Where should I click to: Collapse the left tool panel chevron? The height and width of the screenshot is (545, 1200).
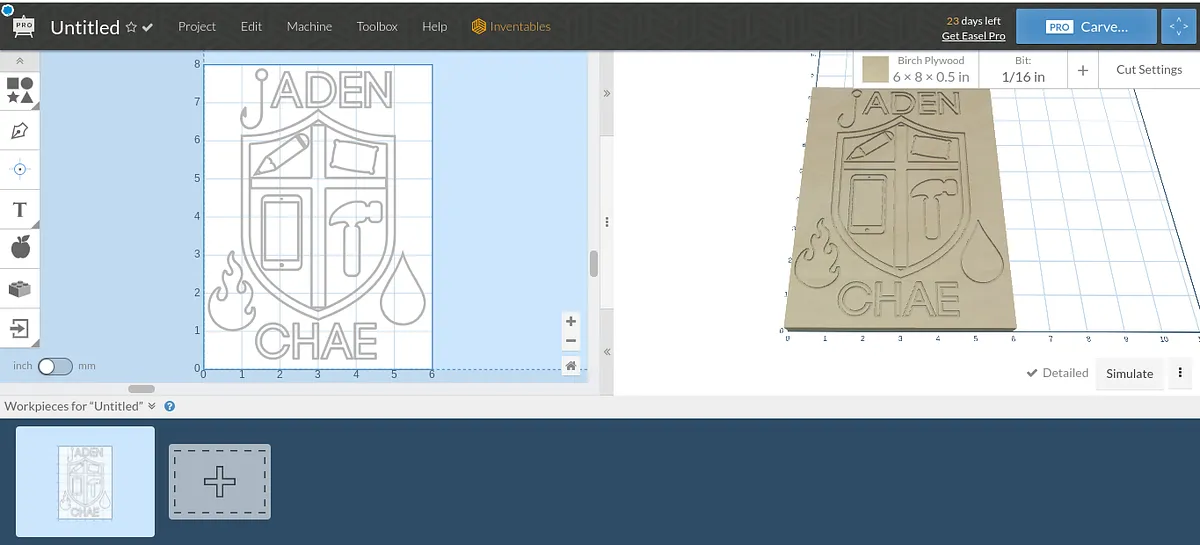point(20,61)
